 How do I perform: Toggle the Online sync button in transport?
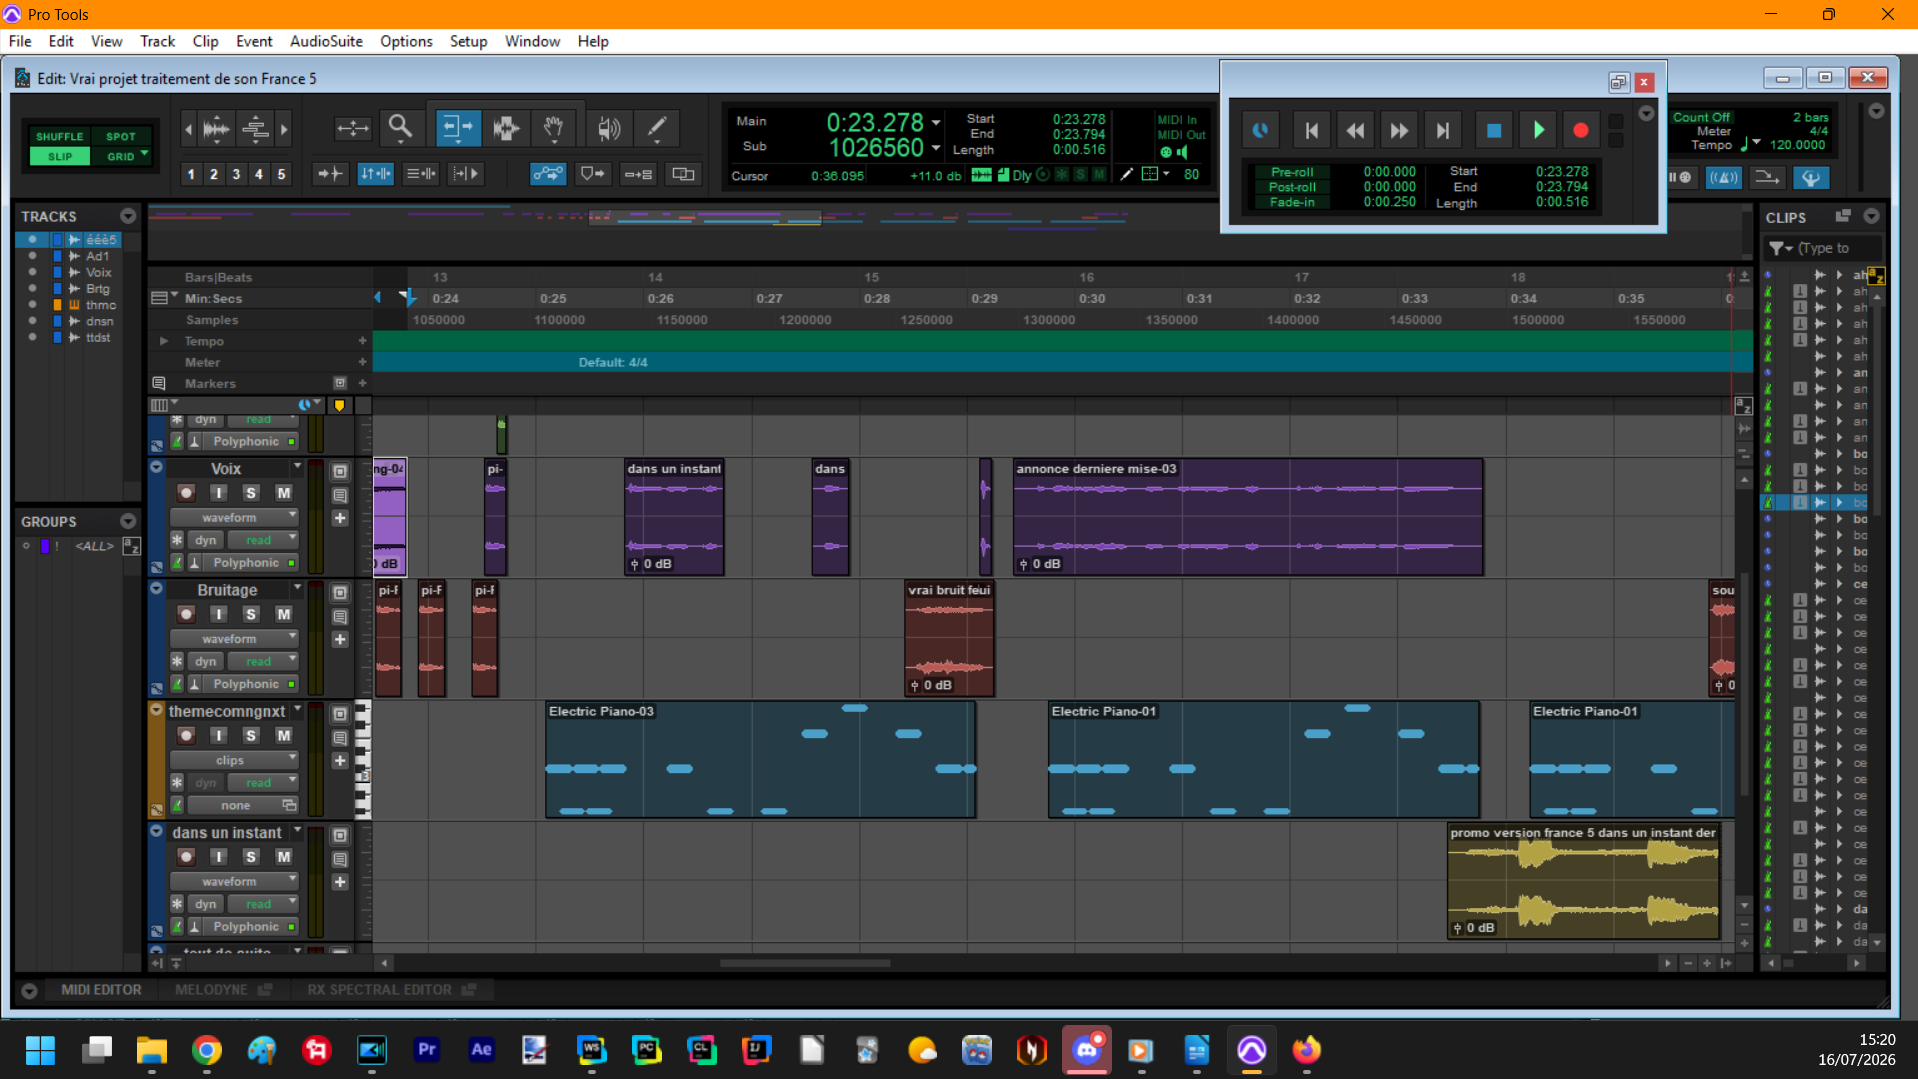point(1260,130)
